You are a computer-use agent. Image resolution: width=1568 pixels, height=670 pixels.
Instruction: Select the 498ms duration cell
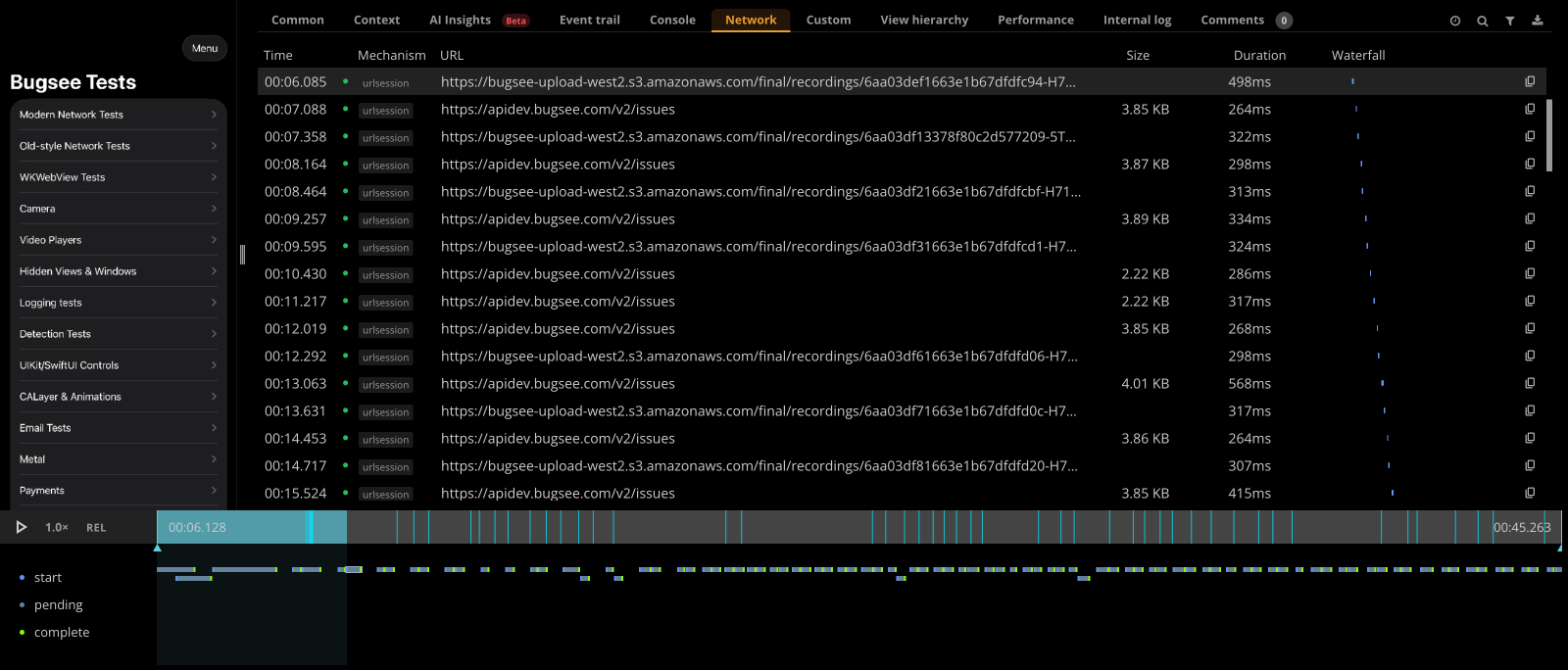(x=1250, y=82)
